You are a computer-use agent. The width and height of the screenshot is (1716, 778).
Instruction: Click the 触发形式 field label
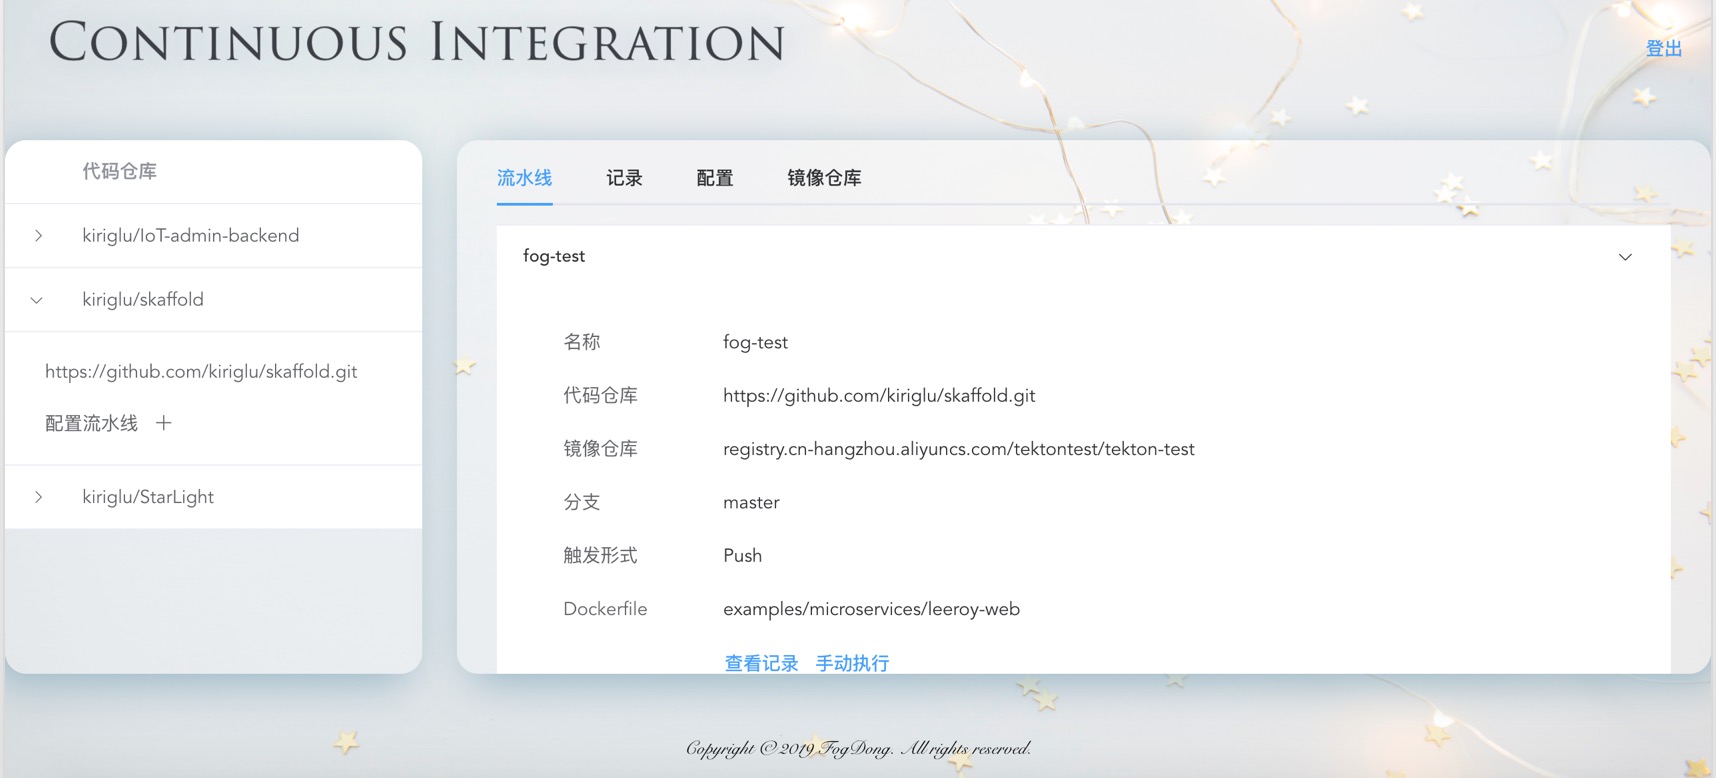tap(600, 556)
